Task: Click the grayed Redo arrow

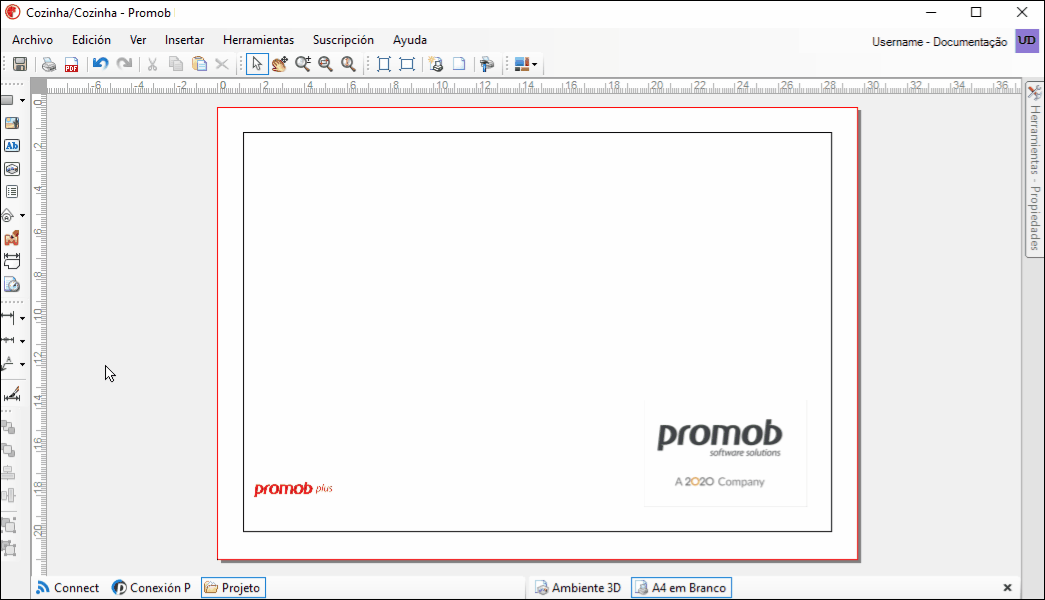Action: pyautogui.click(x=124, y=64)
